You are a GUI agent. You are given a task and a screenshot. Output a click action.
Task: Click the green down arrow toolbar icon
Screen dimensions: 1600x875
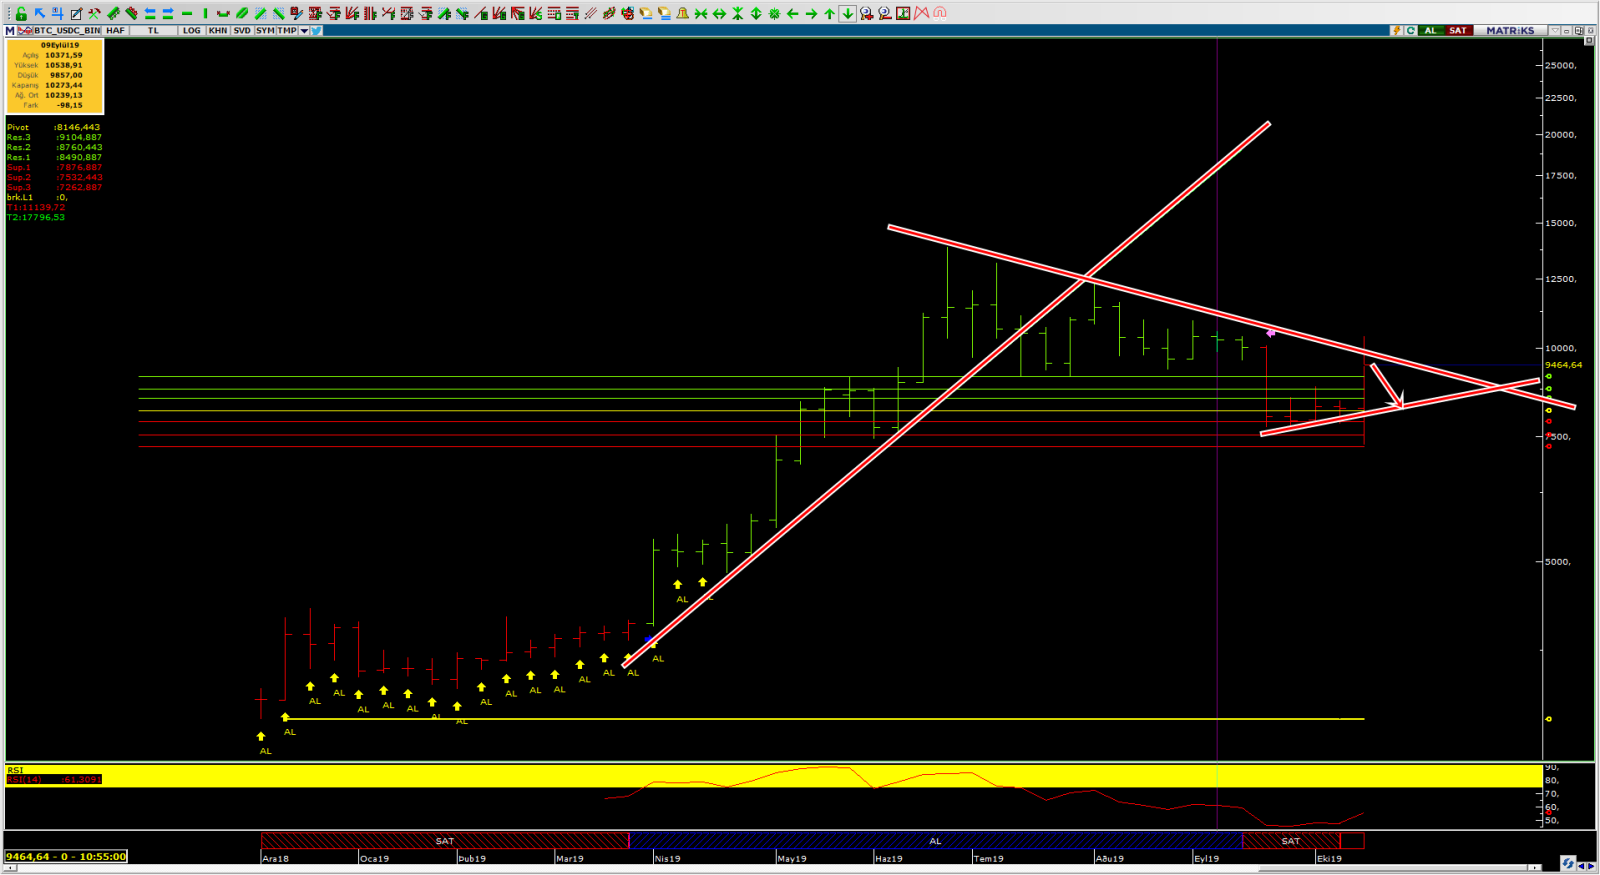pyautogui.click(x=847, y=13)
